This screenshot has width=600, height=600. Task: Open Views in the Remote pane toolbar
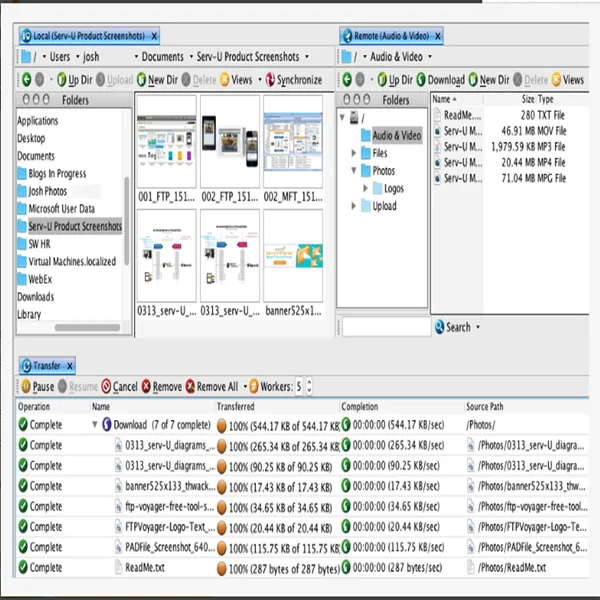[x=568, y=80]
